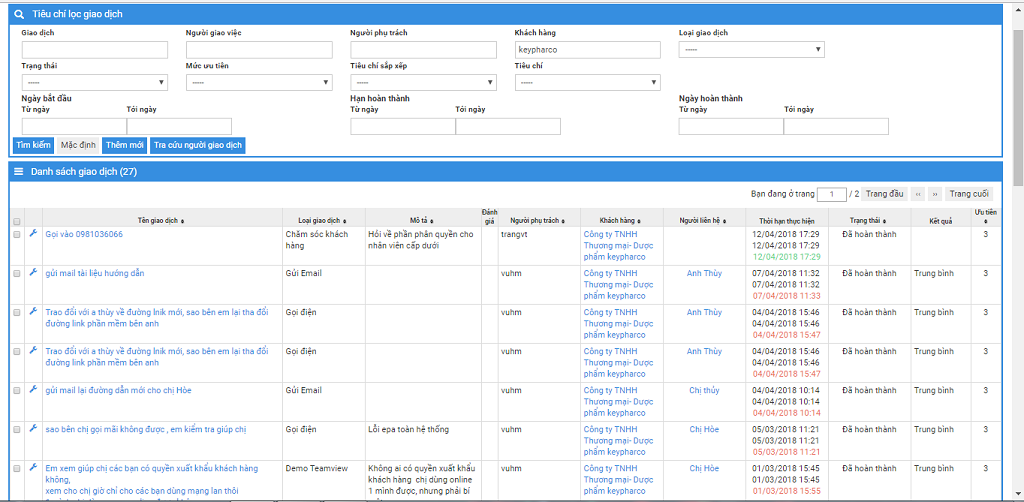
Task: Open the 'Loại giao dịch' dropdown
Action: (x=752, y=50)
